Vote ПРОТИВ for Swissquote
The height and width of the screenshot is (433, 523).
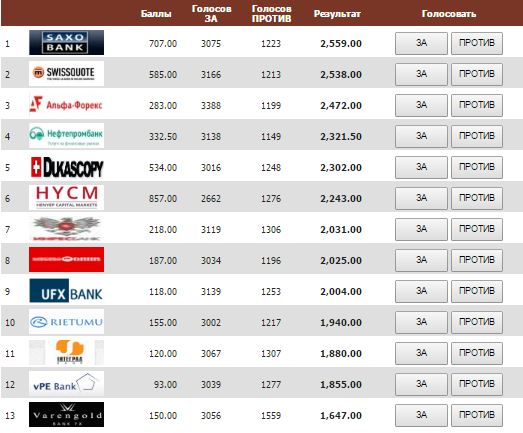pos(477,74)
